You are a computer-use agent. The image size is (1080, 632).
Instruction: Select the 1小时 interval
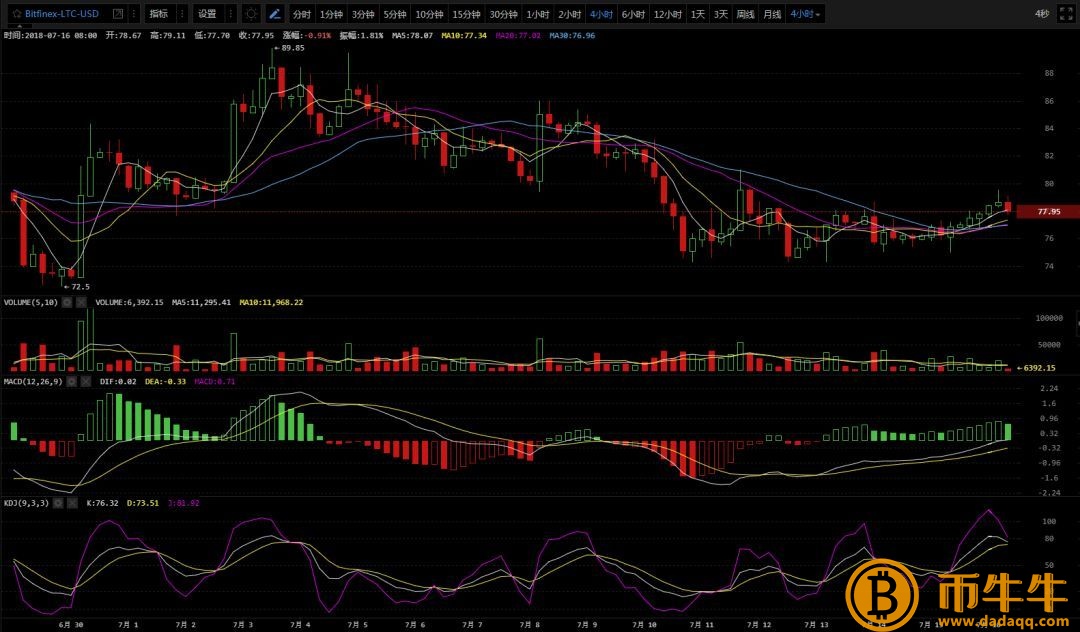point(538,14)
